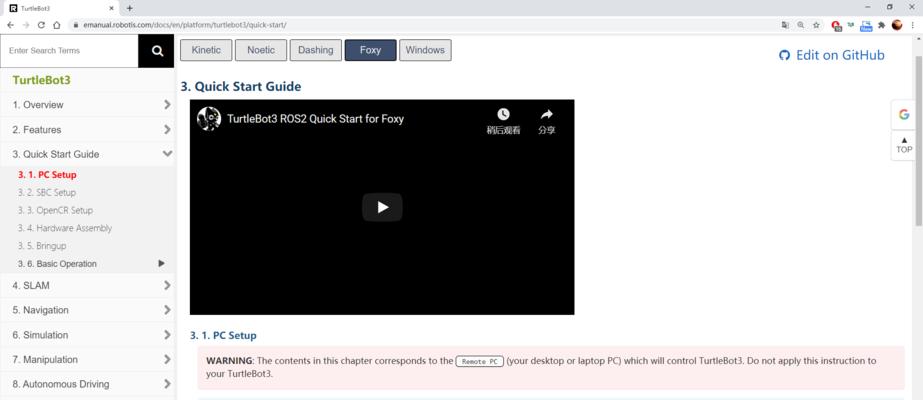Screen dimensions: 923x400
Task: Click the zoom magnifier icon in address bar
Action: (801, 25)
